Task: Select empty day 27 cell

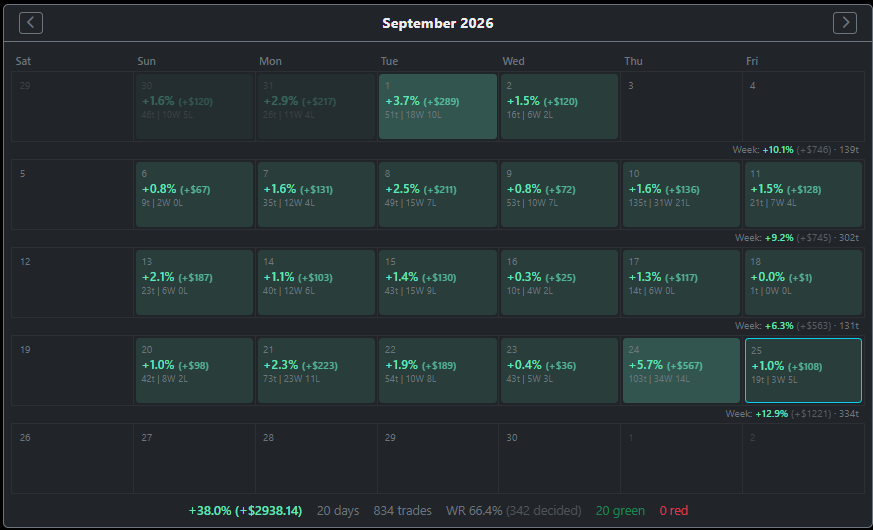Action: tap(194, 458)
